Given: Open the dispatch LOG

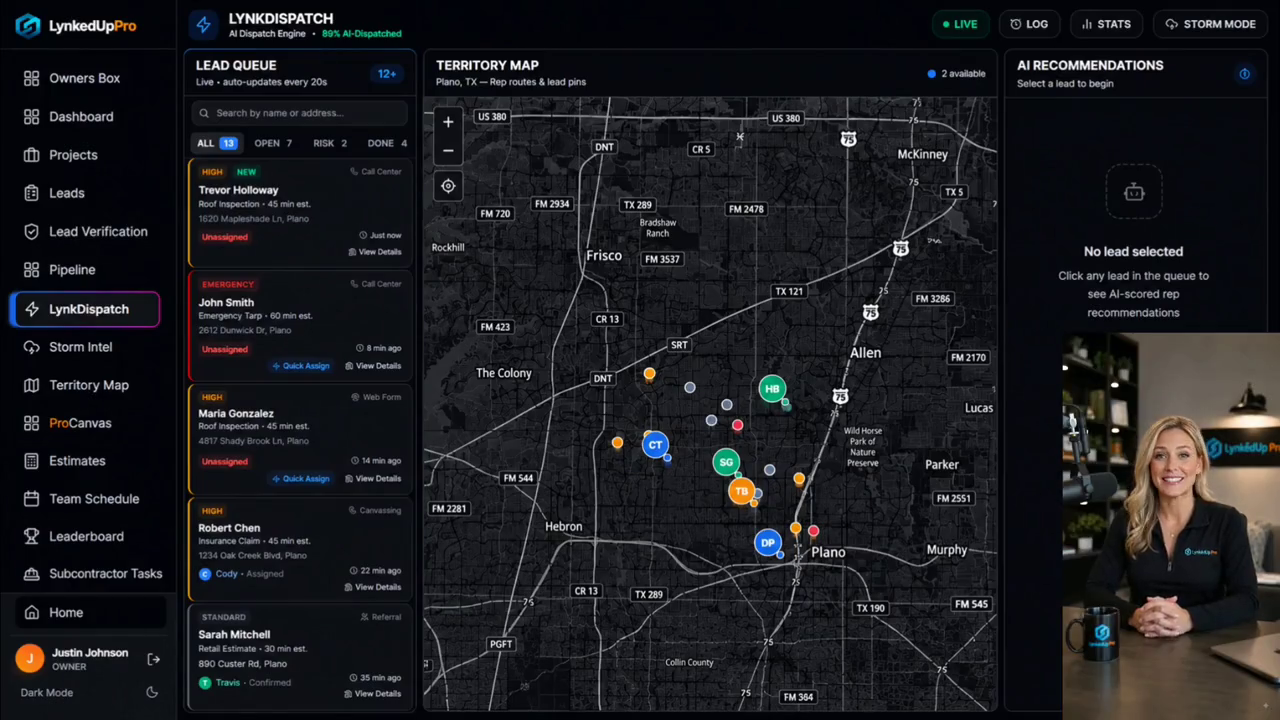Looking at the screenshot, I should click(x=1029, y=24).
